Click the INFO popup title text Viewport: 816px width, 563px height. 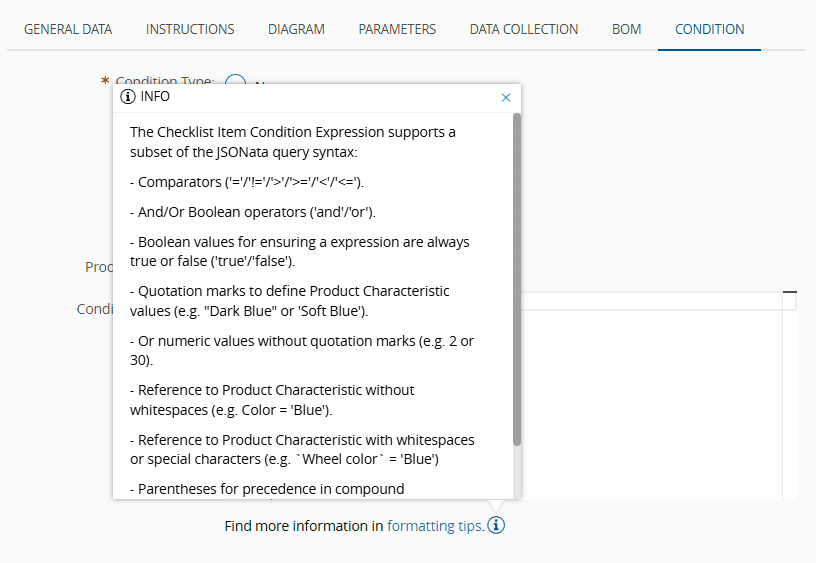tap(156, 97)
